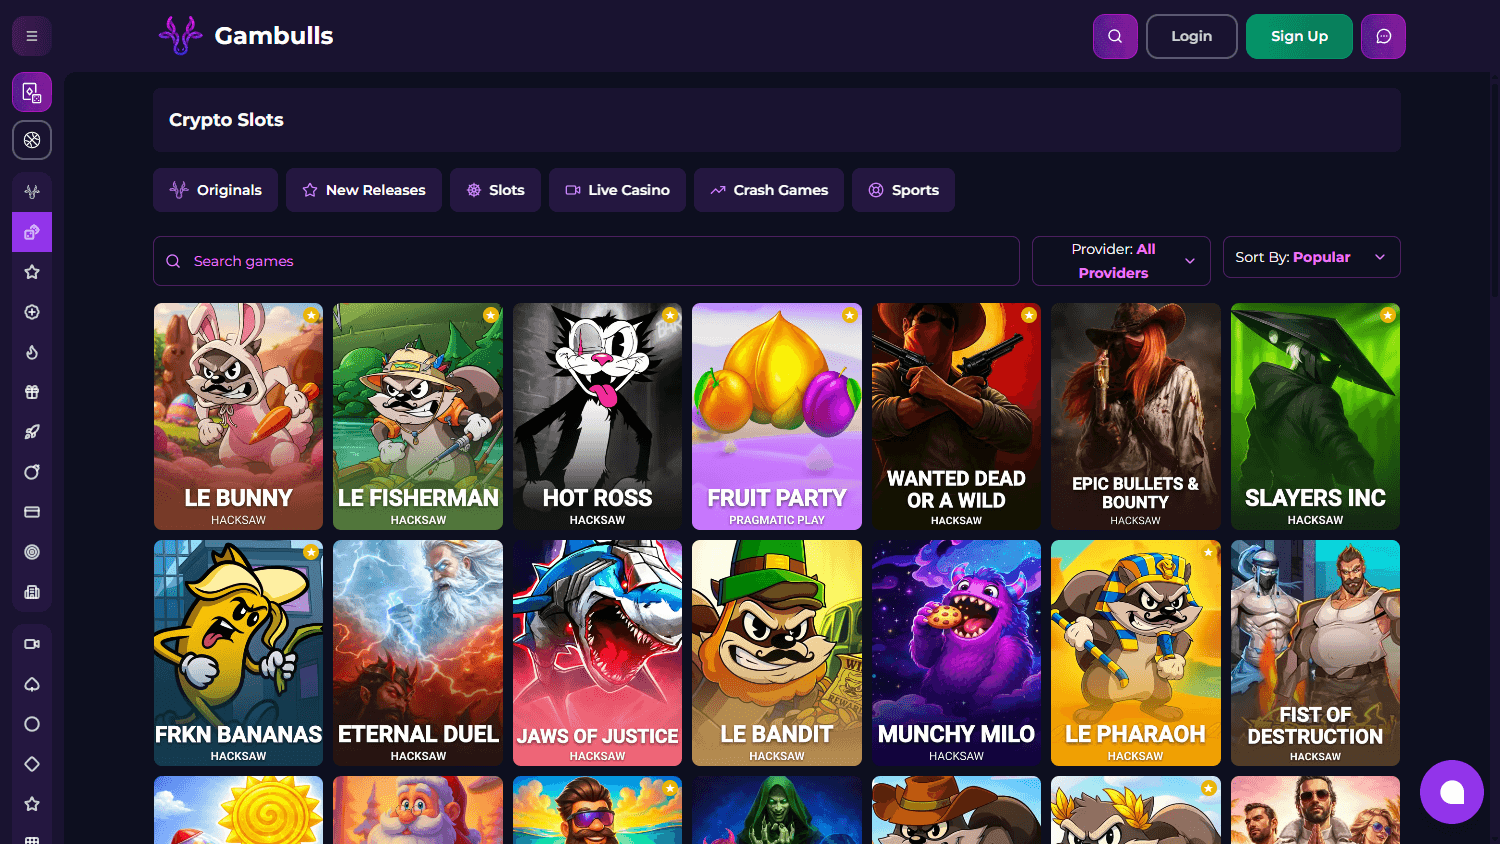Open the Le Bandit game
This screenshot has height=844, width=1500.
click(x=777, y=653)
